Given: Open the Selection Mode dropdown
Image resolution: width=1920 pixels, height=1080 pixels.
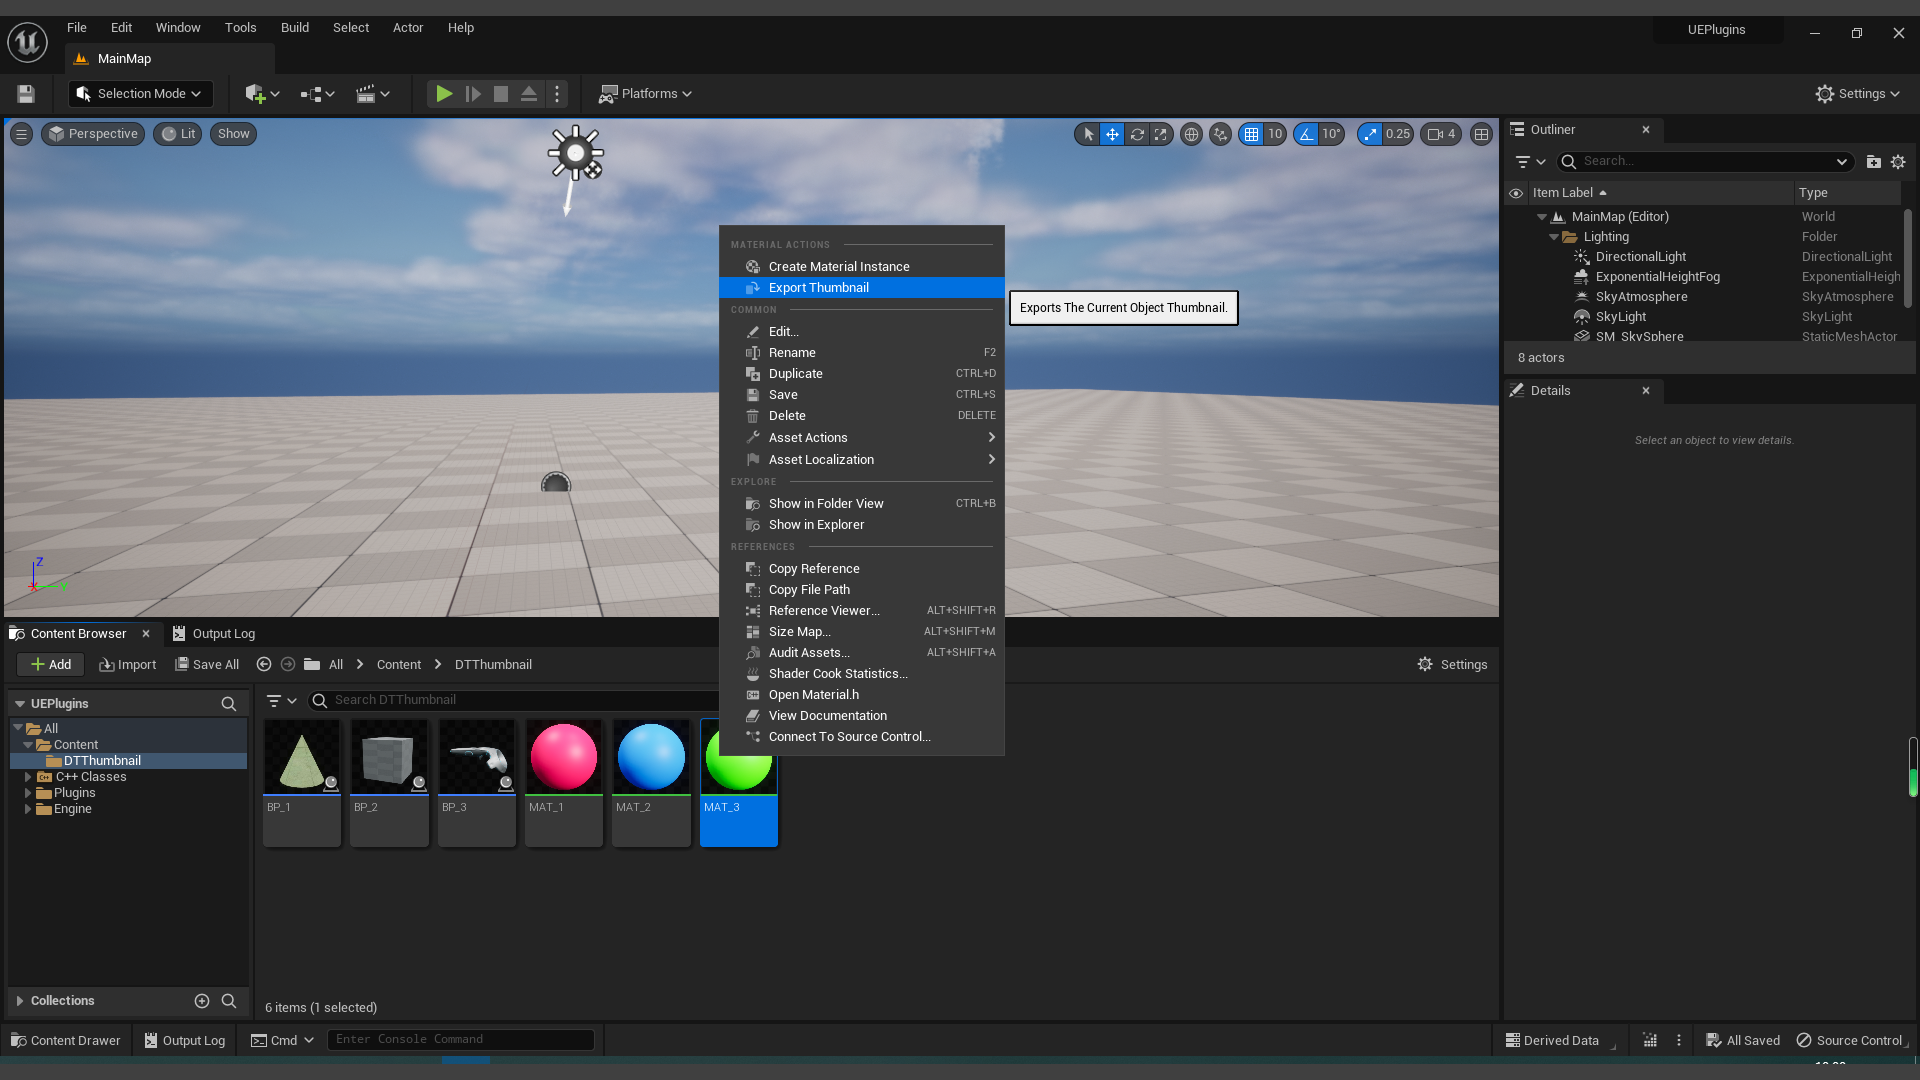Looking at the screenshot, I should (x=140, y=93).
